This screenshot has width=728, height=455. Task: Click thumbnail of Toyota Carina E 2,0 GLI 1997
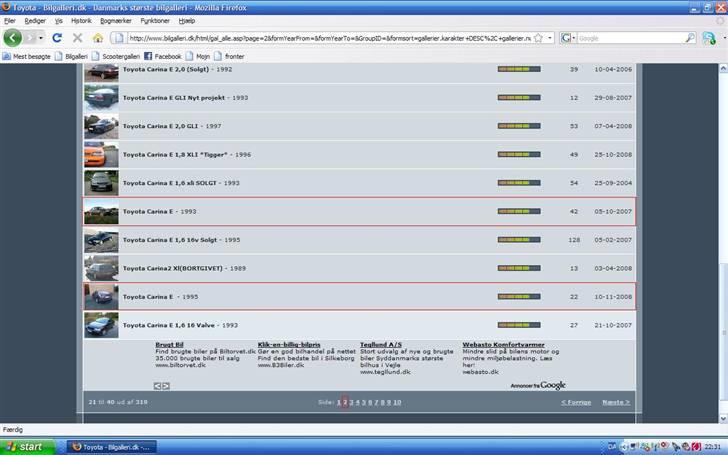point(101,126)
